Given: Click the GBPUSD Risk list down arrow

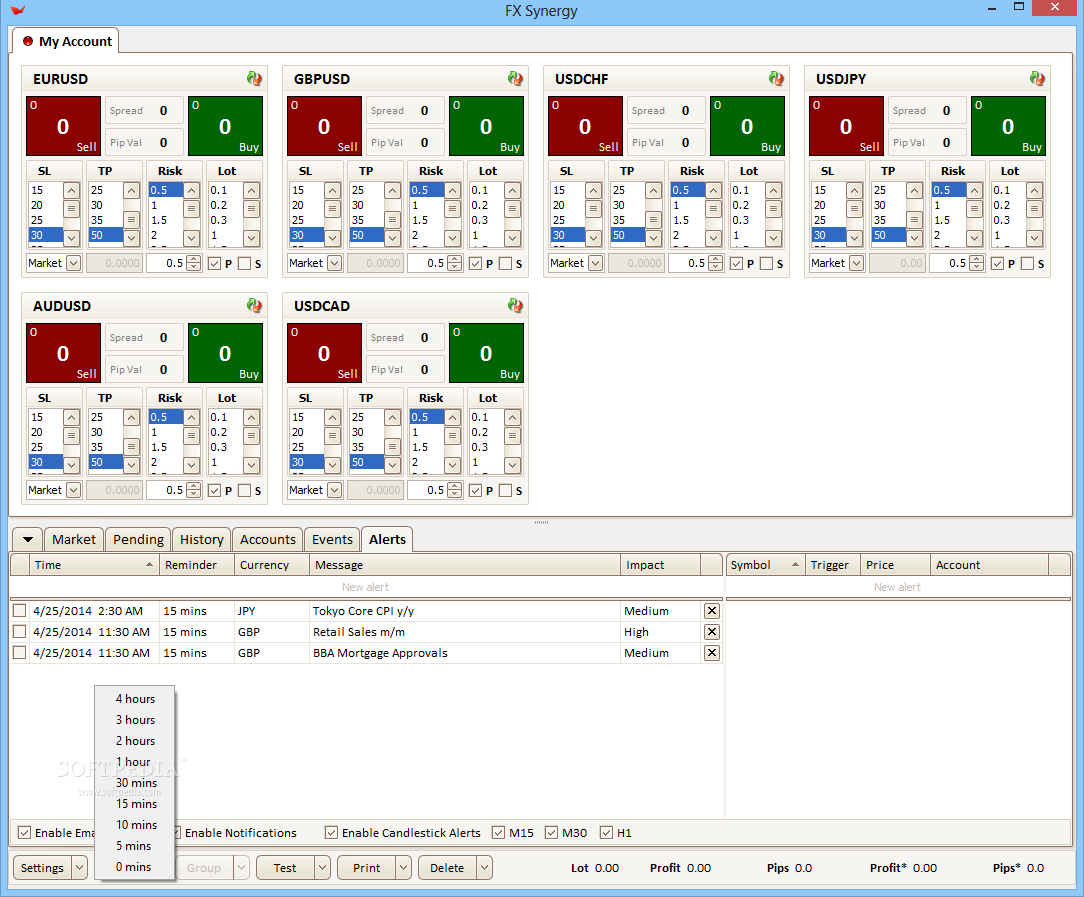Looking at the screenshot, I should (453, 238).
